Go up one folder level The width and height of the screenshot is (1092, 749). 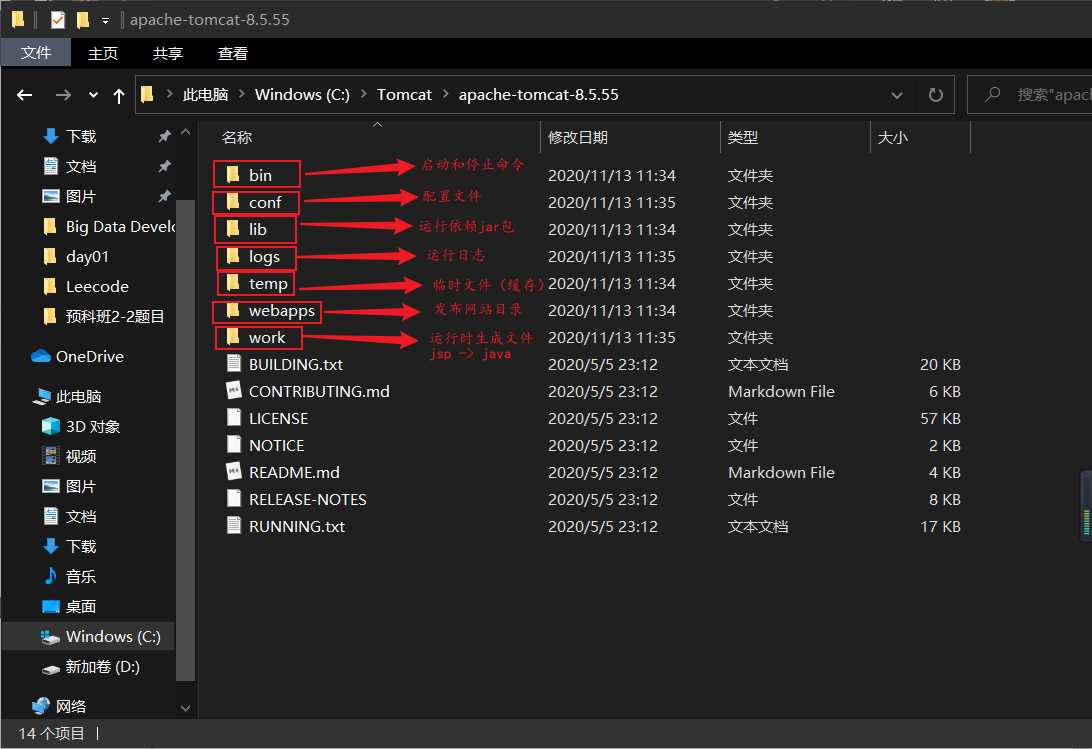119,95
